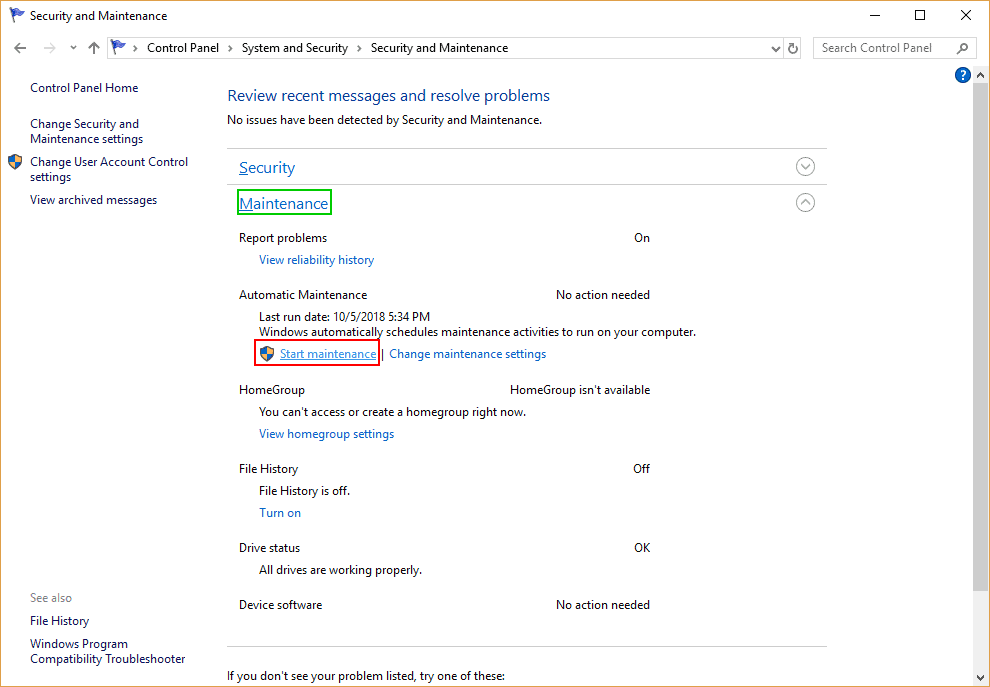Open the blue Help question mark
Image resolution: width=990 pixels, height=687 pixels.
pos(962,75)
